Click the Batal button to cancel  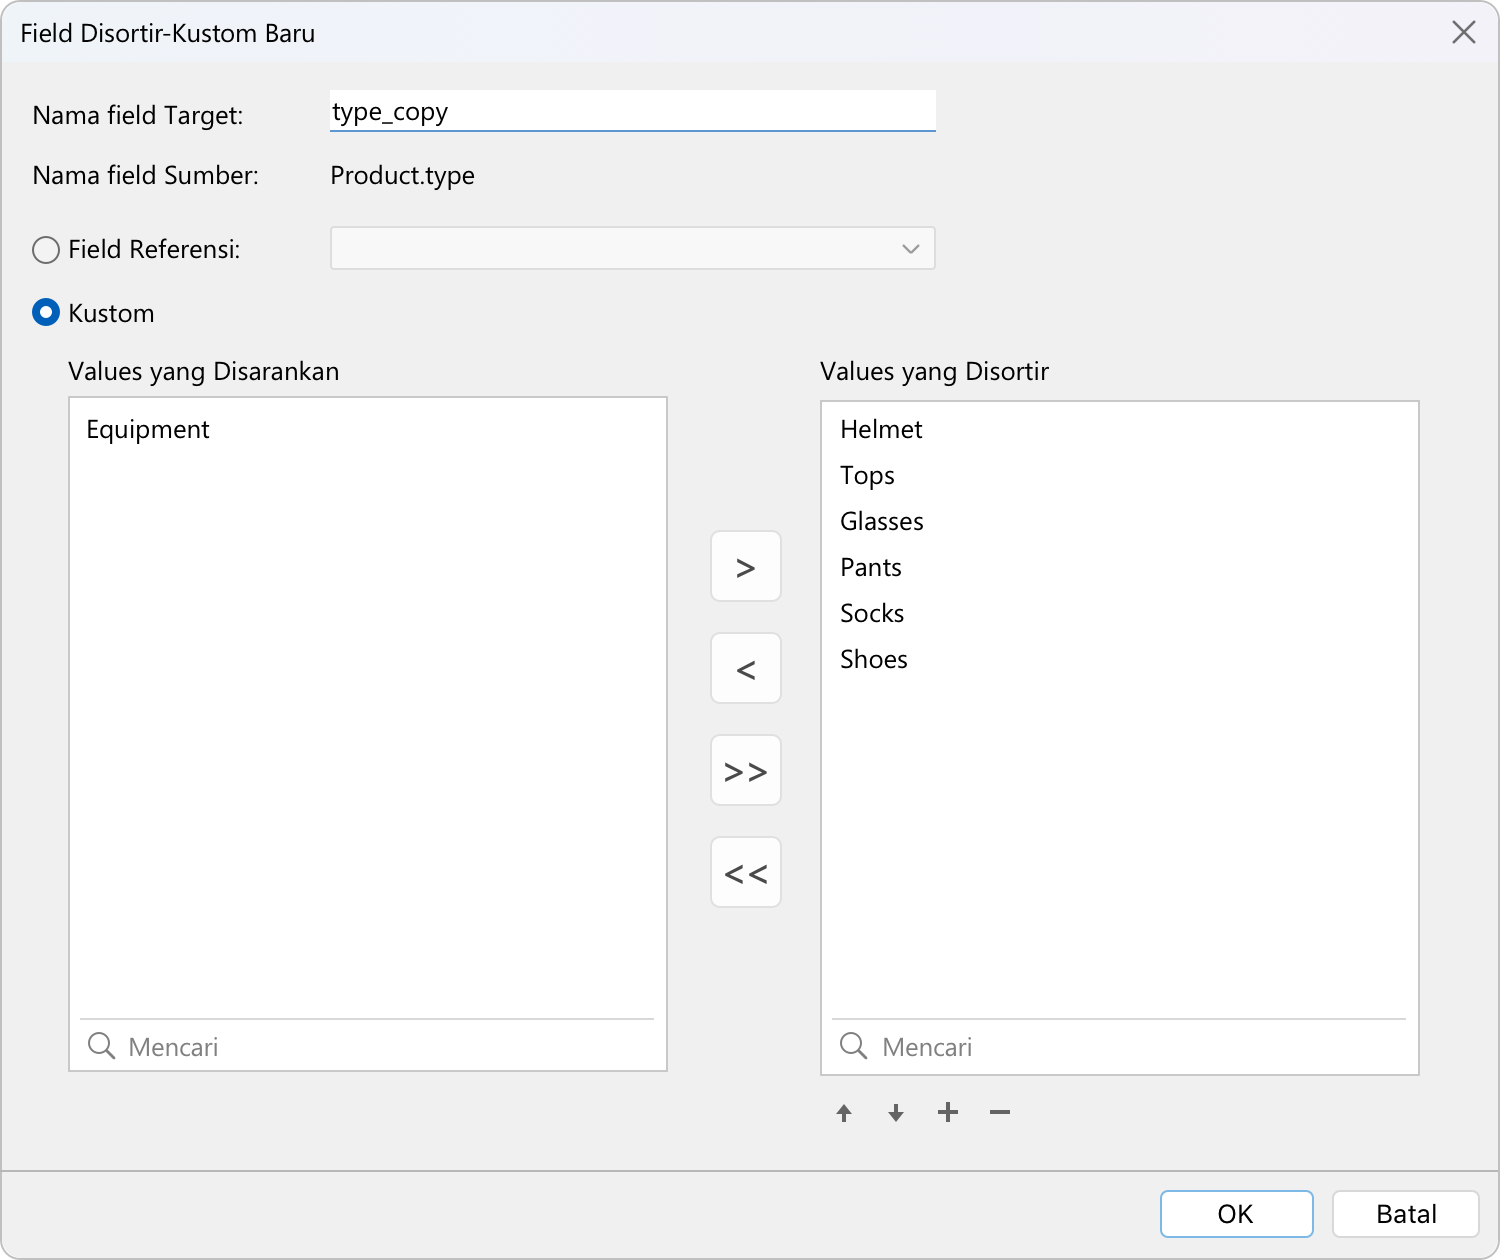coord(1405,1214)
